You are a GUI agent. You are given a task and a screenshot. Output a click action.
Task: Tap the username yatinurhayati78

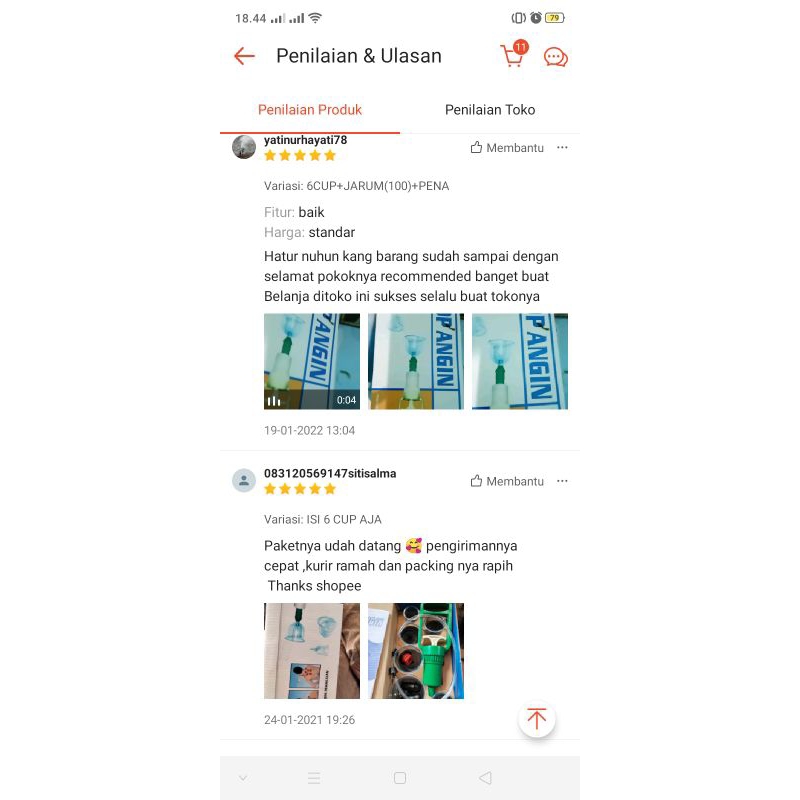(x=305, y=140)
